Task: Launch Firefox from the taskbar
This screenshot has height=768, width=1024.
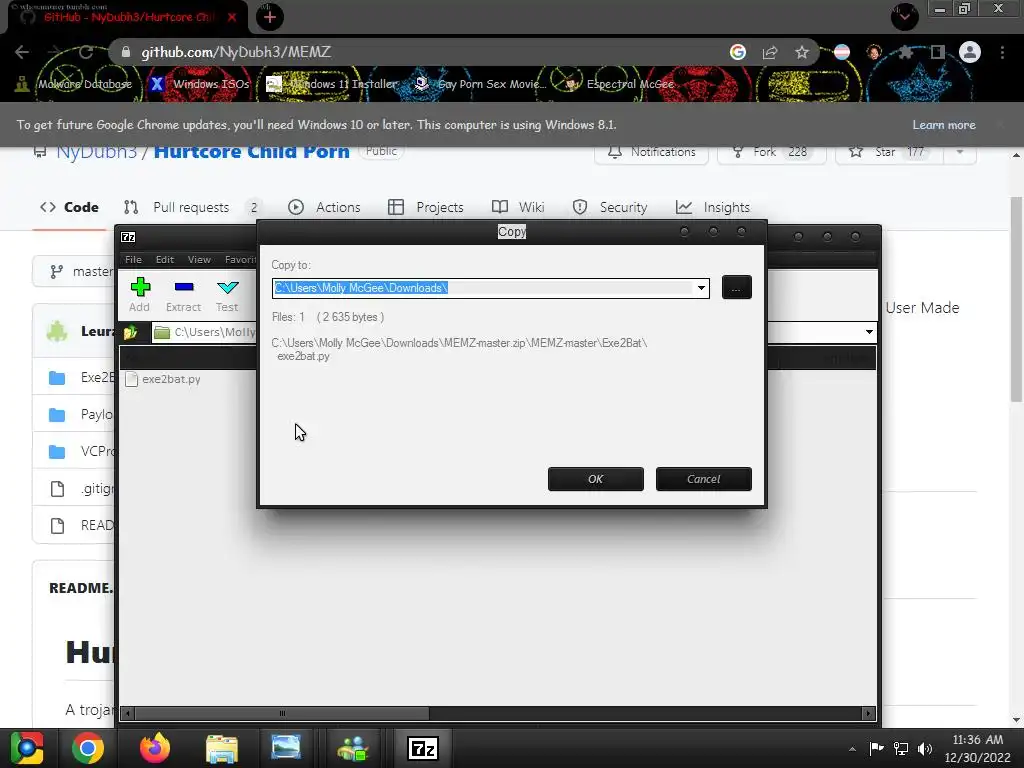Action: pos(155,748)
